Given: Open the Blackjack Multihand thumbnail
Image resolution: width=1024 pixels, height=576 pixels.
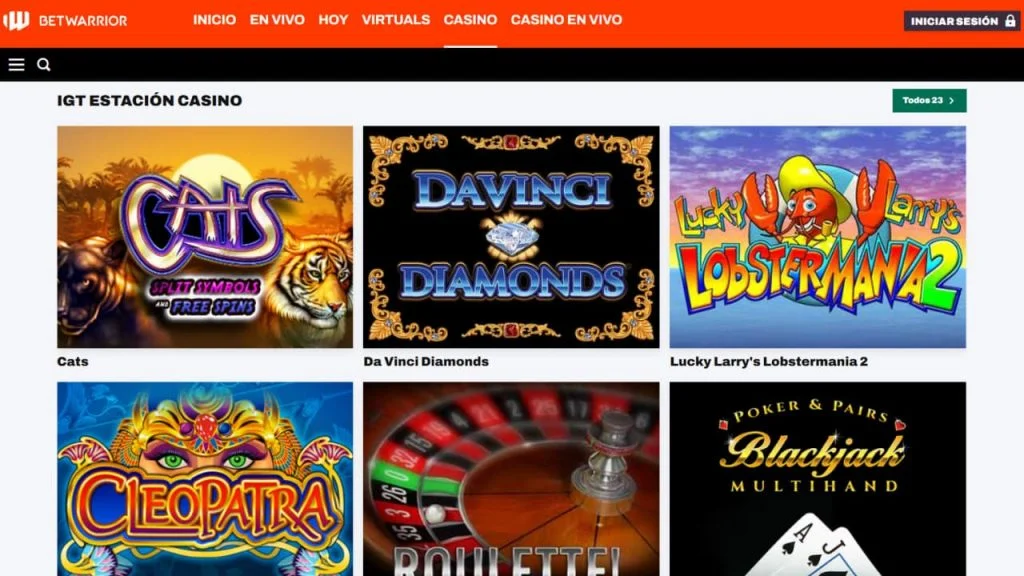Looking at the screenshot, I should (818, 479).
